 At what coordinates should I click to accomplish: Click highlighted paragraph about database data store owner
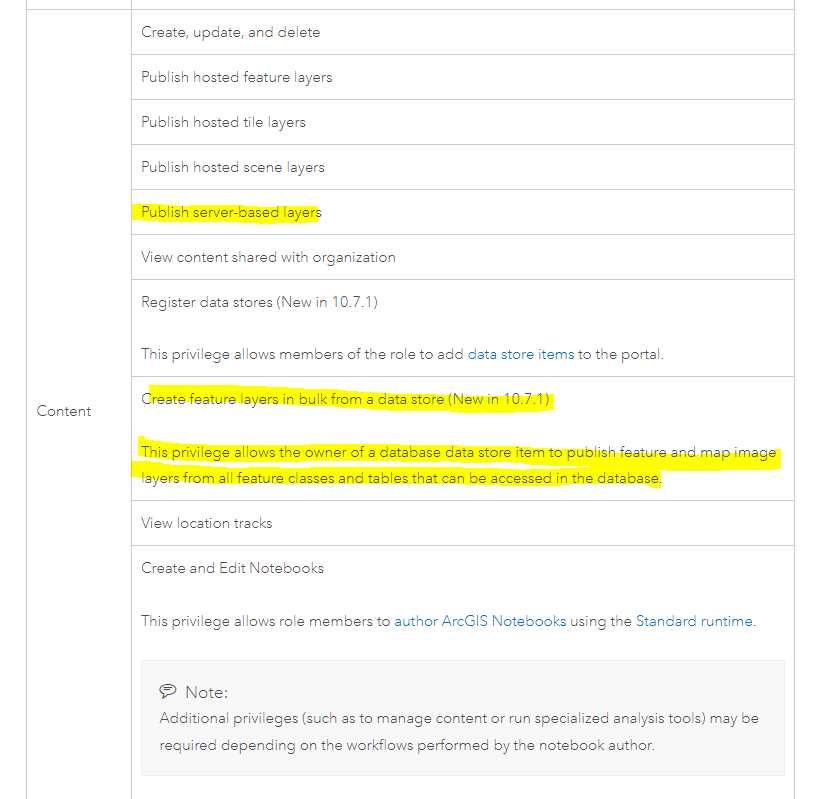point(458,466)
